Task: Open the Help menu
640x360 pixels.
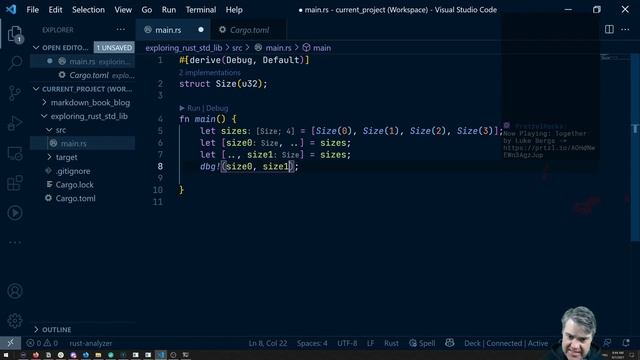Action: pos(234,9)
